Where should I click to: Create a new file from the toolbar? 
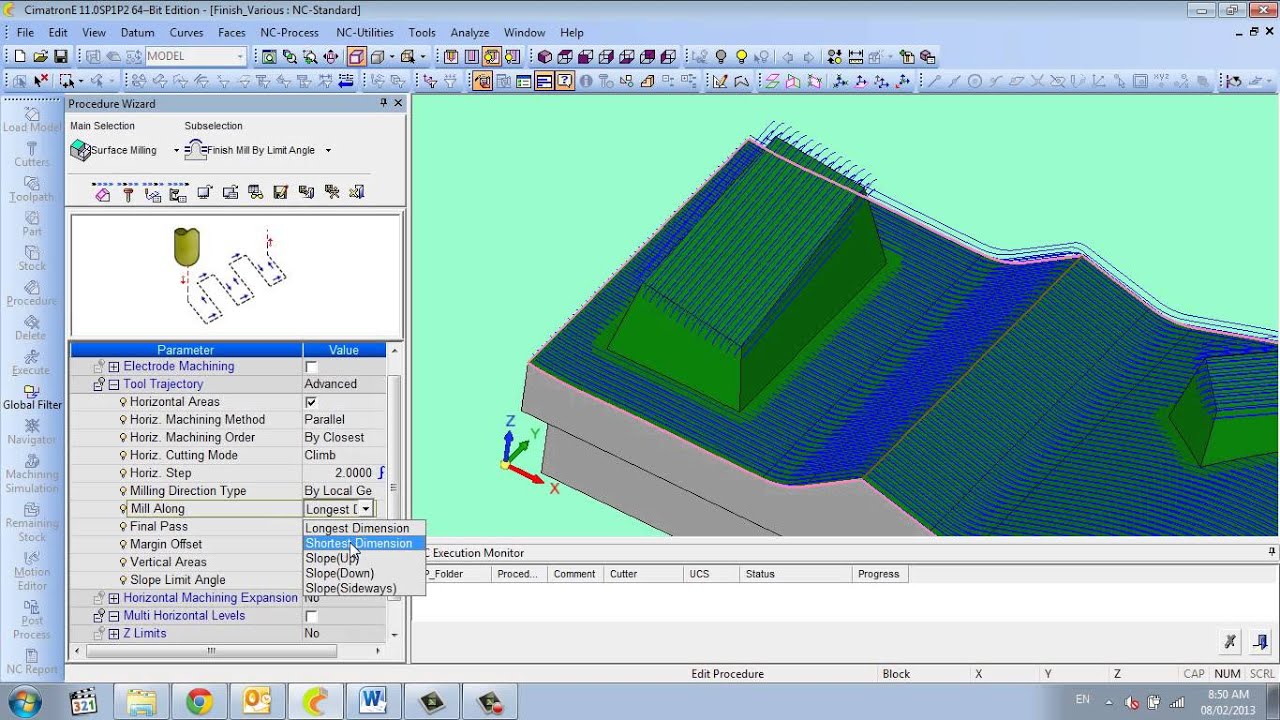20,57
